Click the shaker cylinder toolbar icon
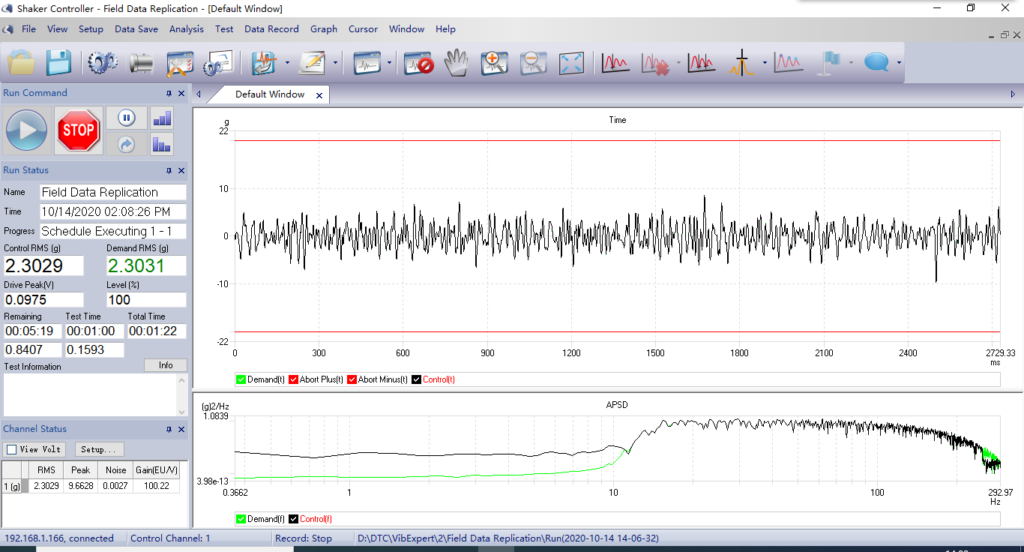Image resolution: width=1024 pixels, height=552 pixels. click(141, 63)
